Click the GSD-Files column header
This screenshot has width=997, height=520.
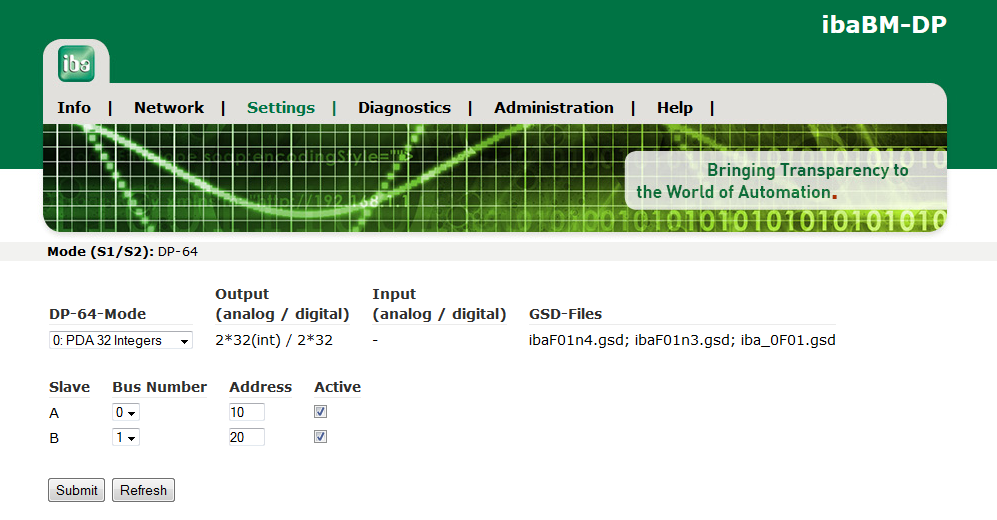click(565, 314)
